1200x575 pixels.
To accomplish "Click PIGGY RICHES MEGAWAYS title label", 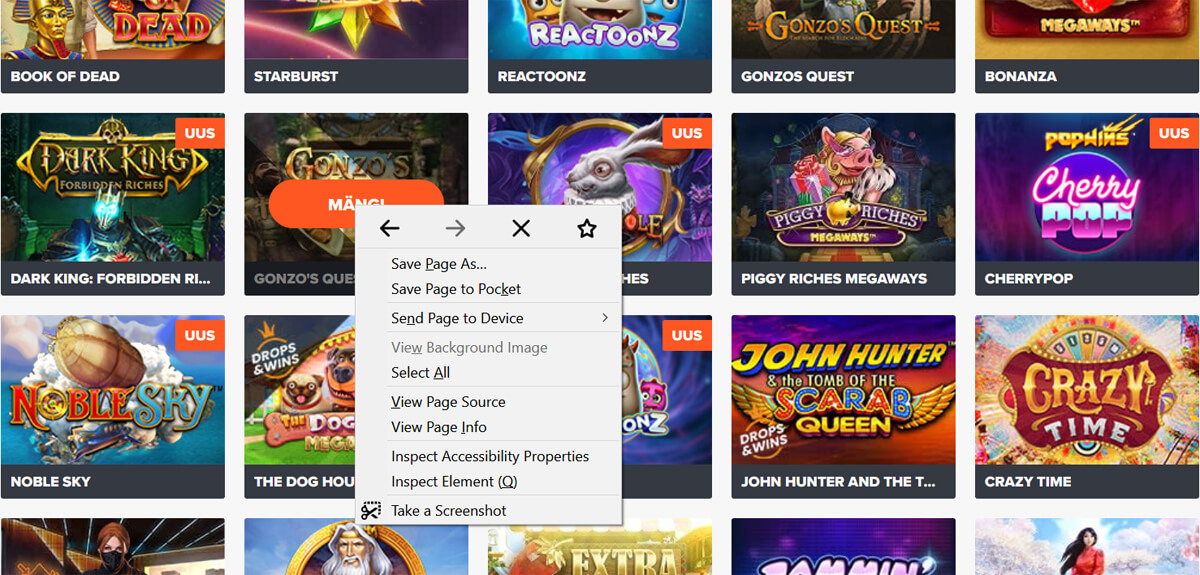I will (x=834, y=278).
